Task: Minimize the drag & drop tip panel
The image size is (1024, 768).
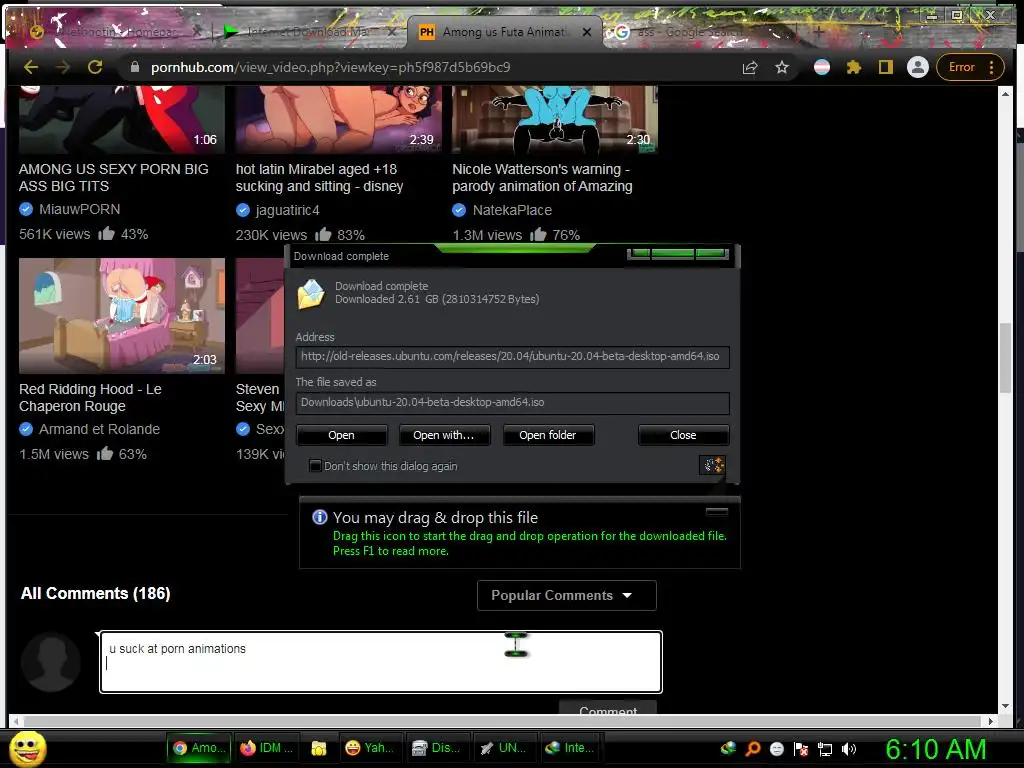Action: click(x=716, y=512)
